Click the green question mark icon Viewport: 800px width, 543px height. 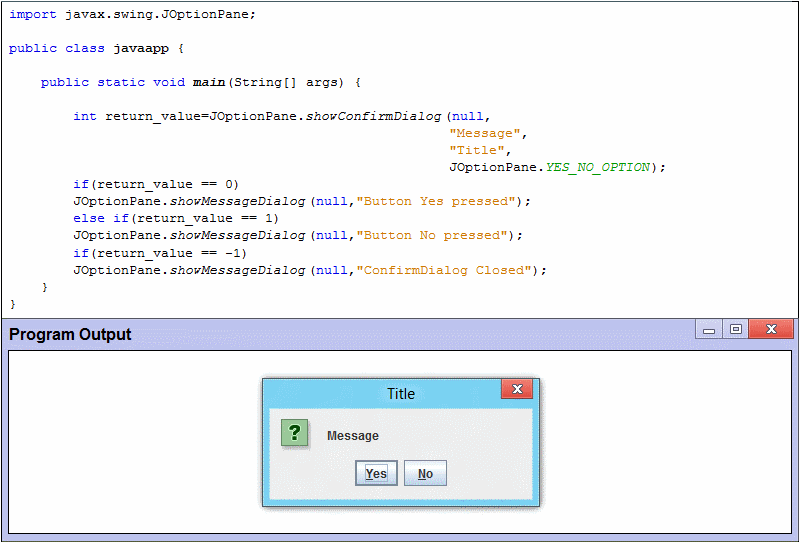coord(294,433)
